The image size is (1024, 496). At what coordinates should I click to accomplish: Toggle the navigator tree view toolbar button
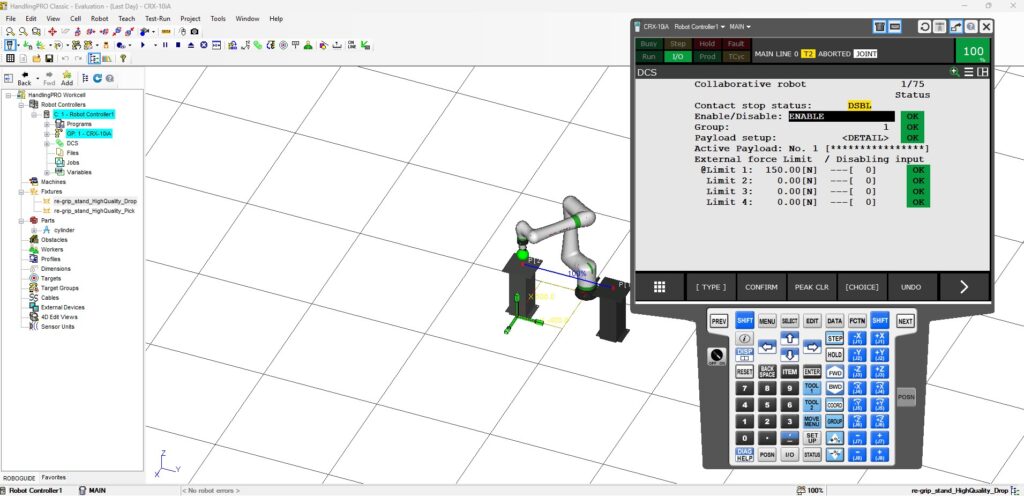click(x=94, y=58)
